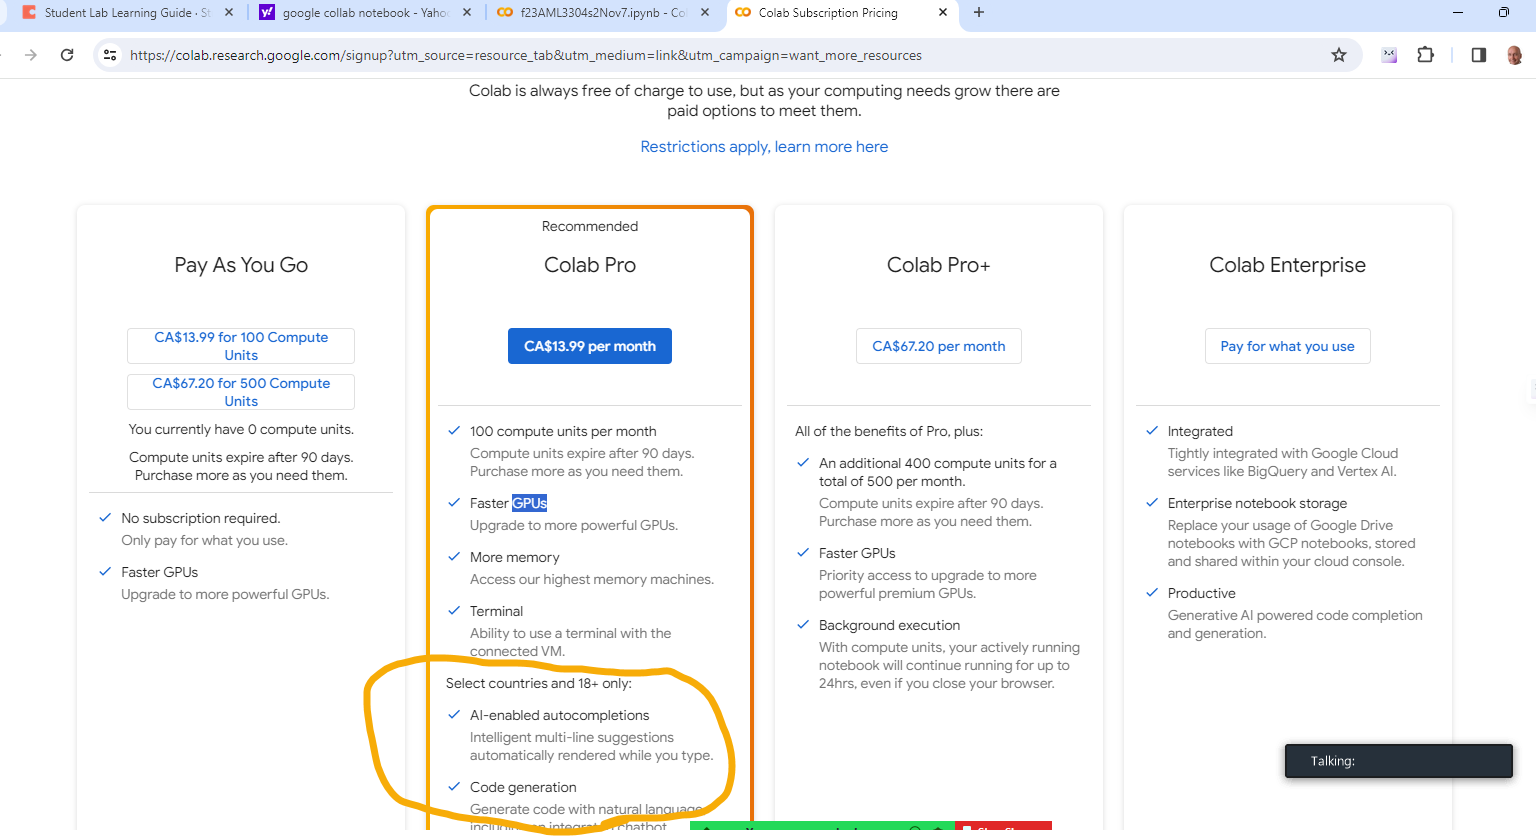Click the Integrated feature in Enterprise

click(1200, 431)
